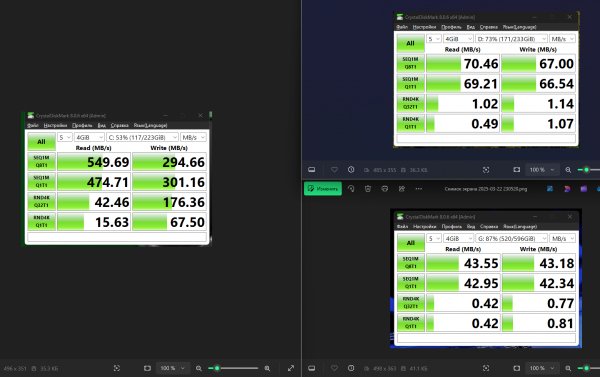
Task: Click the scan icon in the upper-right Photos window
Action: point(486,170)
